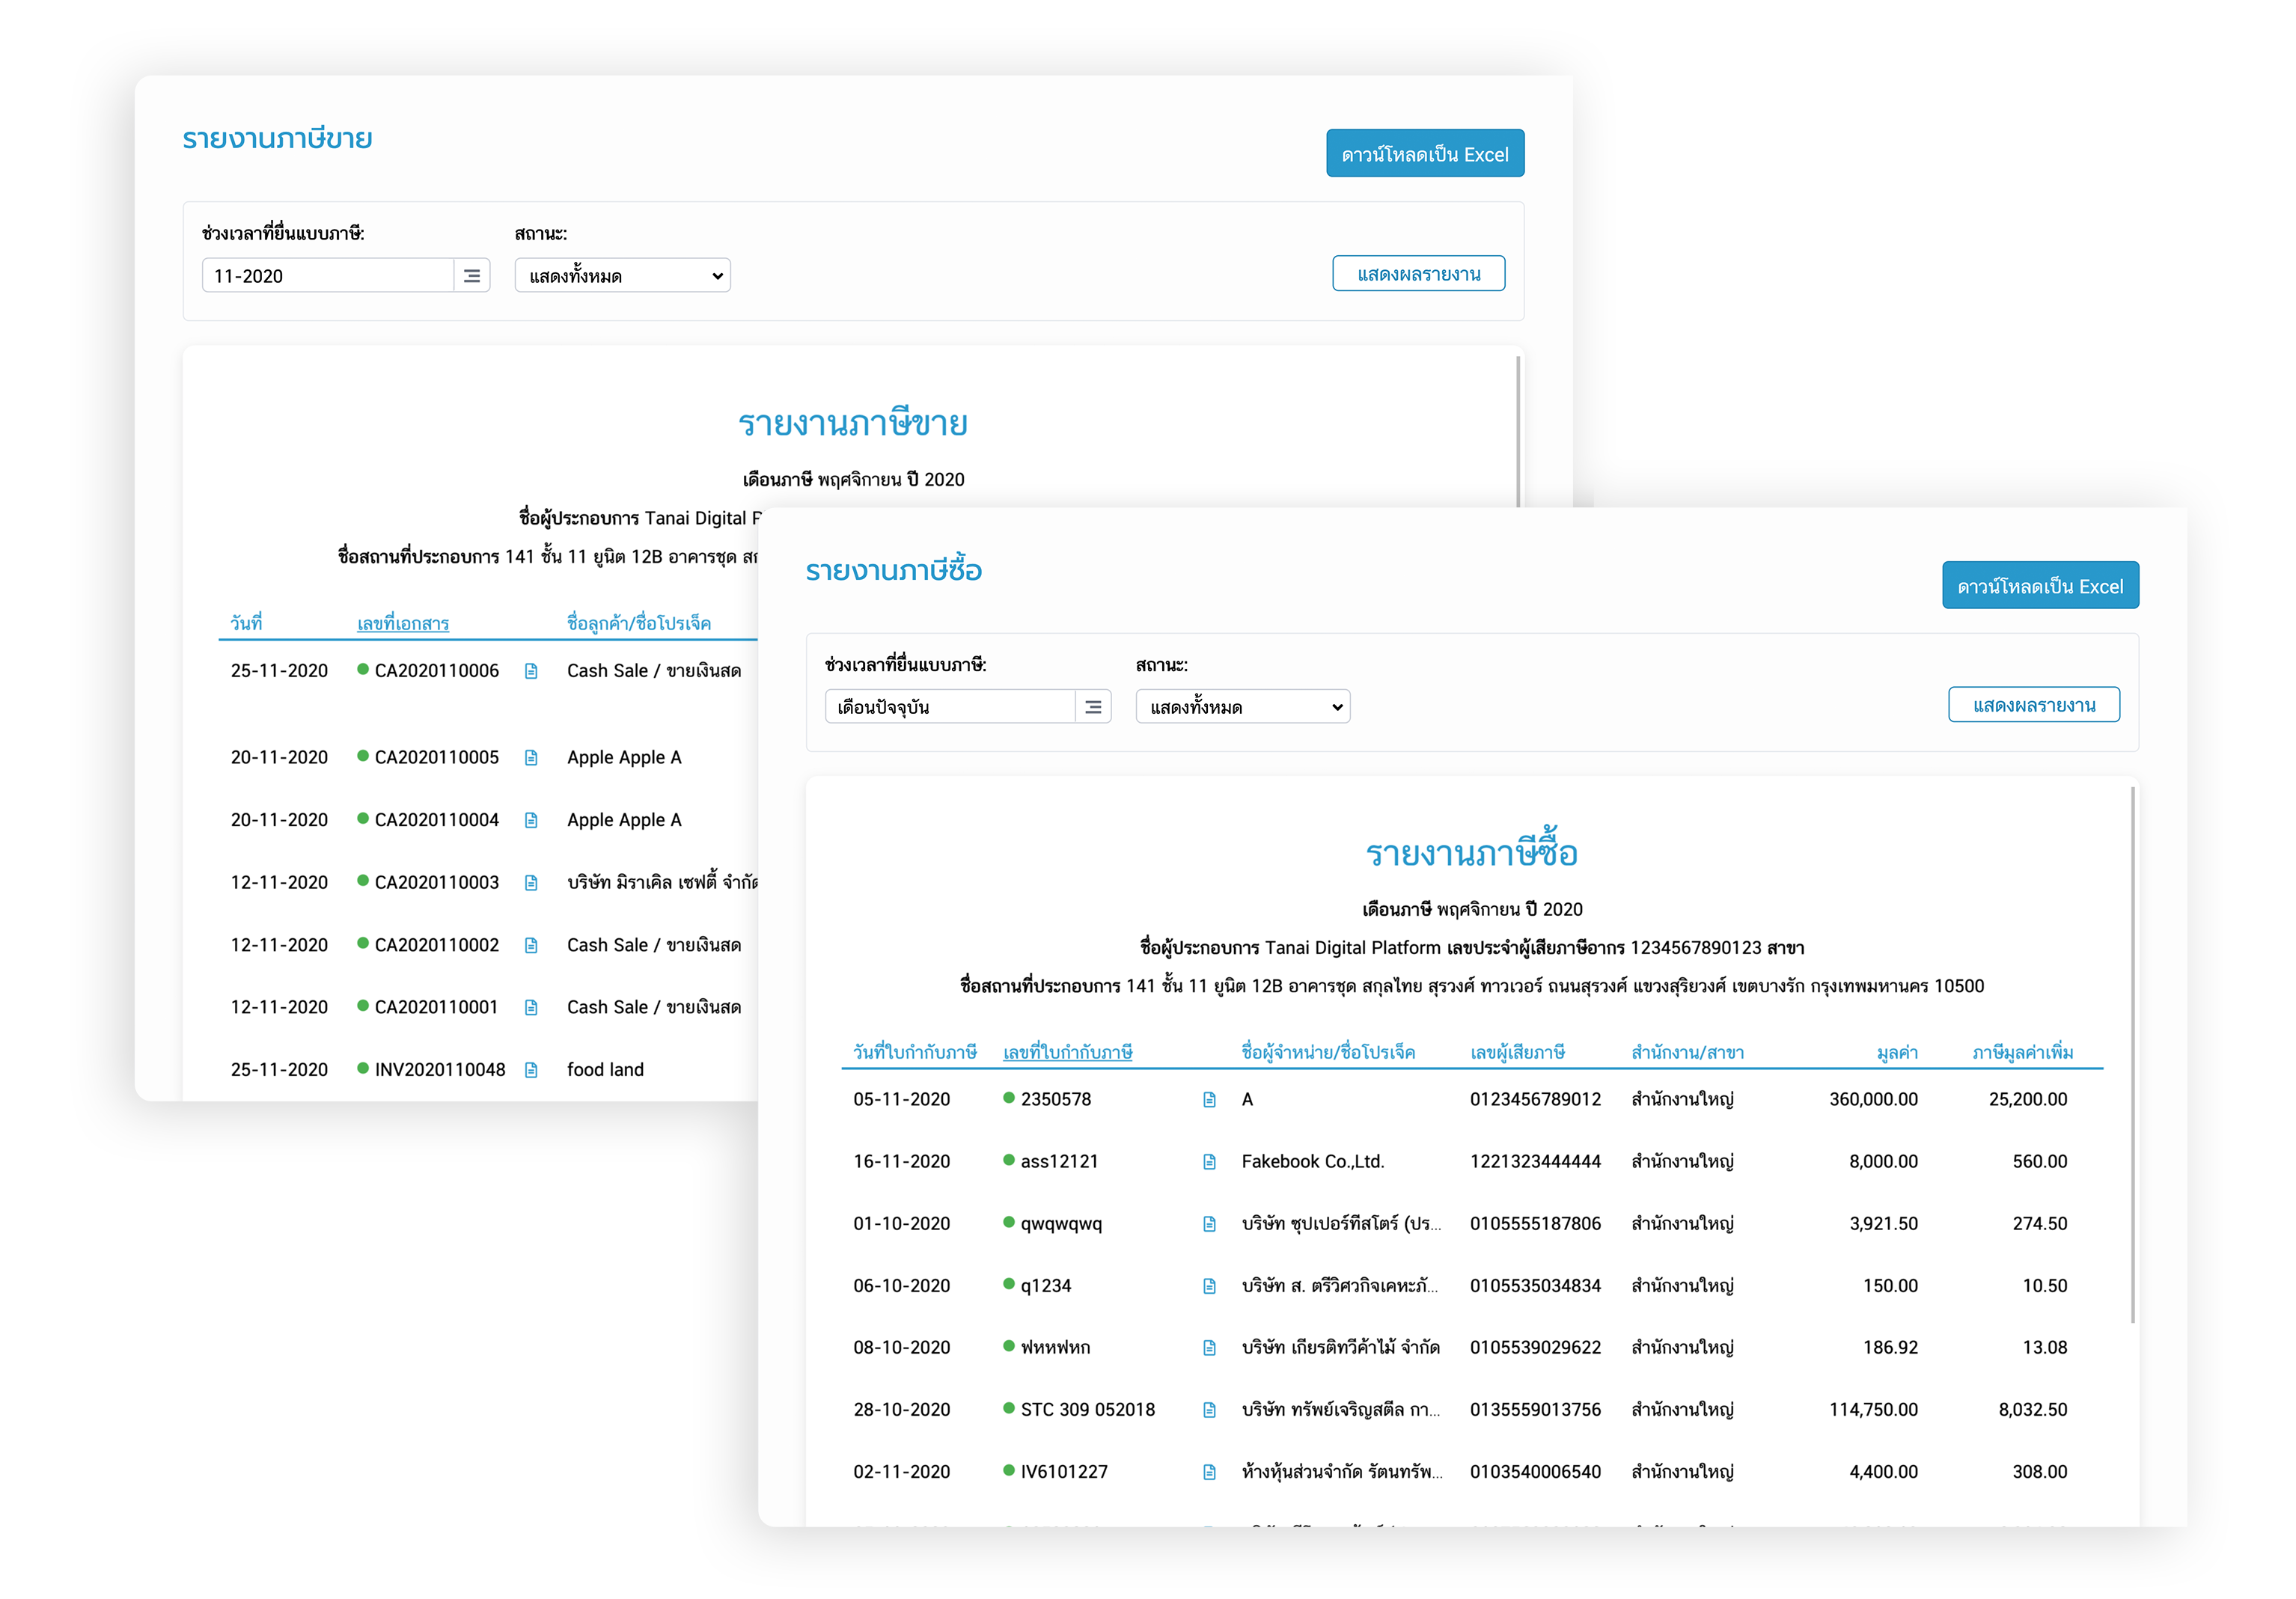Click ชื่อลูกค้า/ชื่อโปรเจ็ค column header
This screenshot has width=2296, height=1599.
pyautogui.click(x=639, y=624)
